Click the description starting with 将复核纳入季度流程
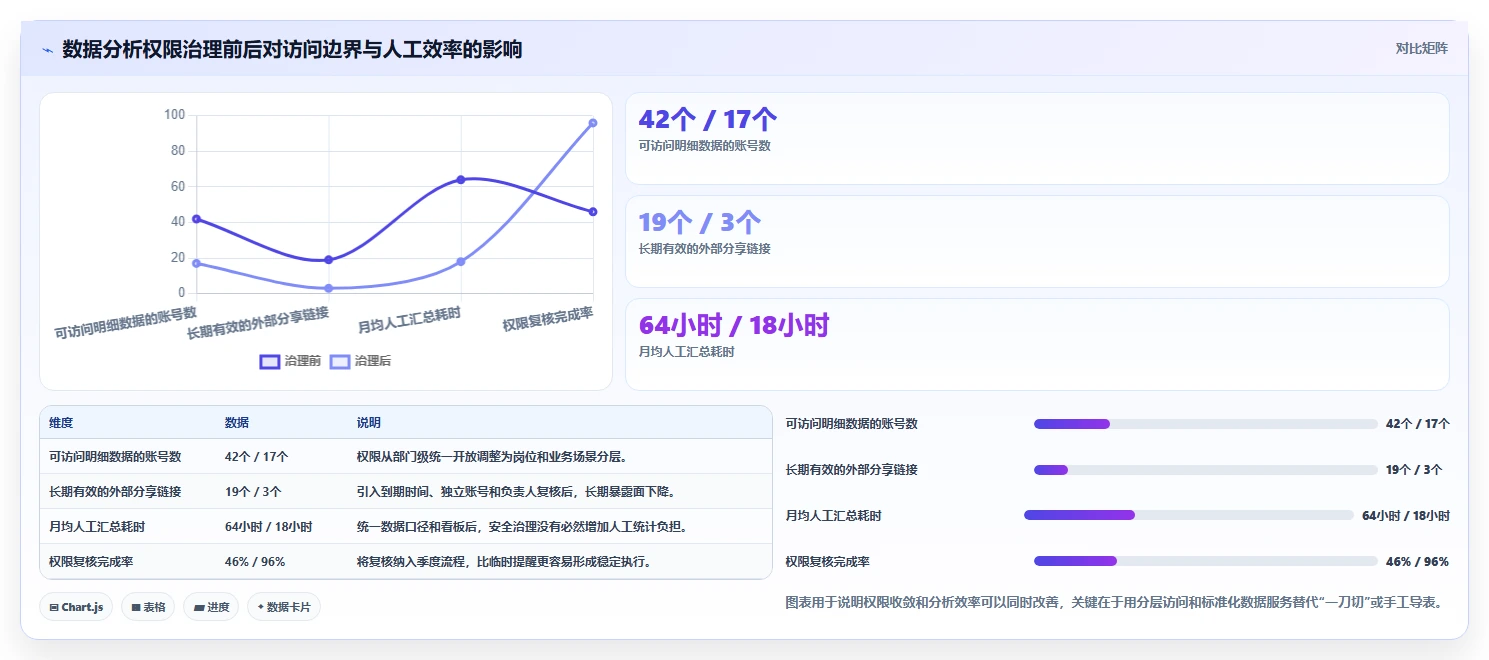This screenshot has height=660, width=1489. pos(505,561)
